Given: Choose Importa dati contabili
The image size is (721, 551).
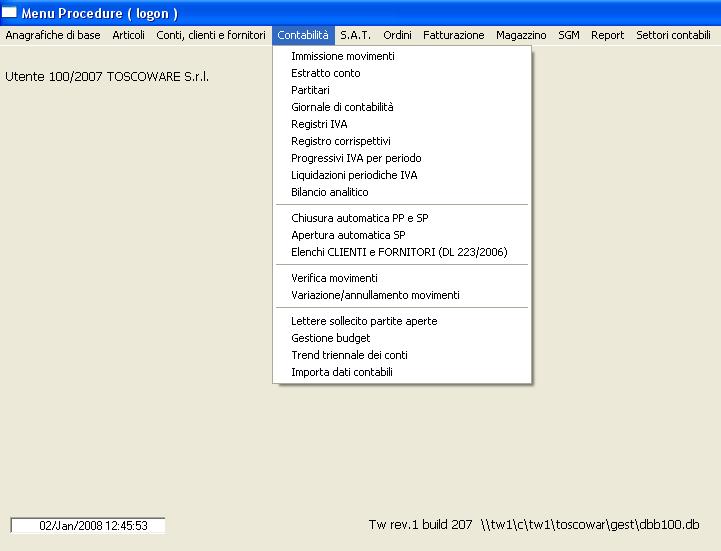Looking at the screenshot, I should 402,372.
